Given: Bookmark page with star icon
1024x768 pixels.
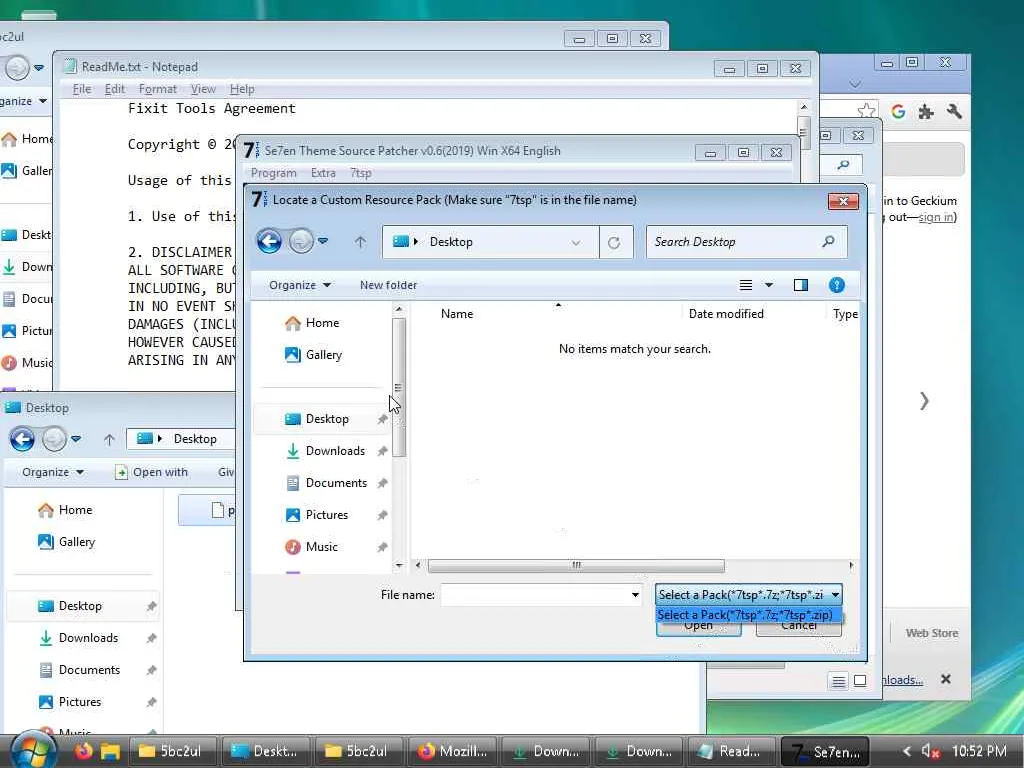Looking at the screenshot, I should pyautogui.click(x=867, y=110).
